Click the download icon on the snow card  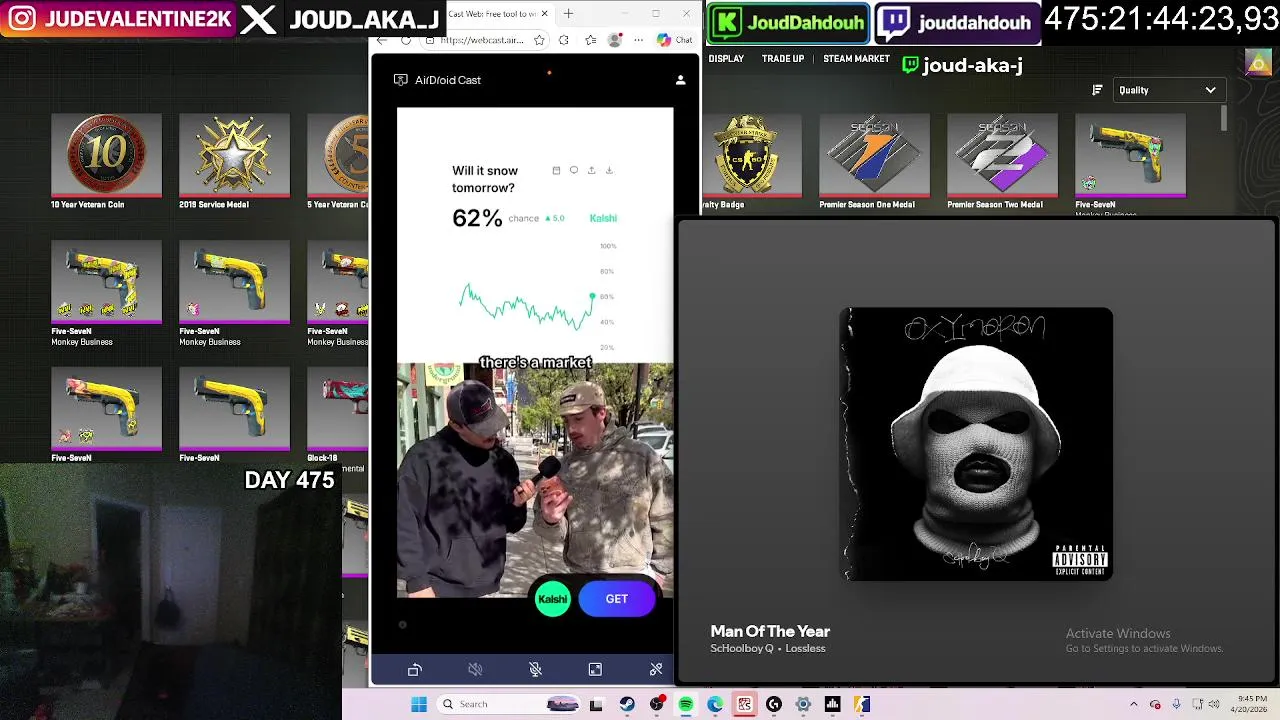coord(609,170)
